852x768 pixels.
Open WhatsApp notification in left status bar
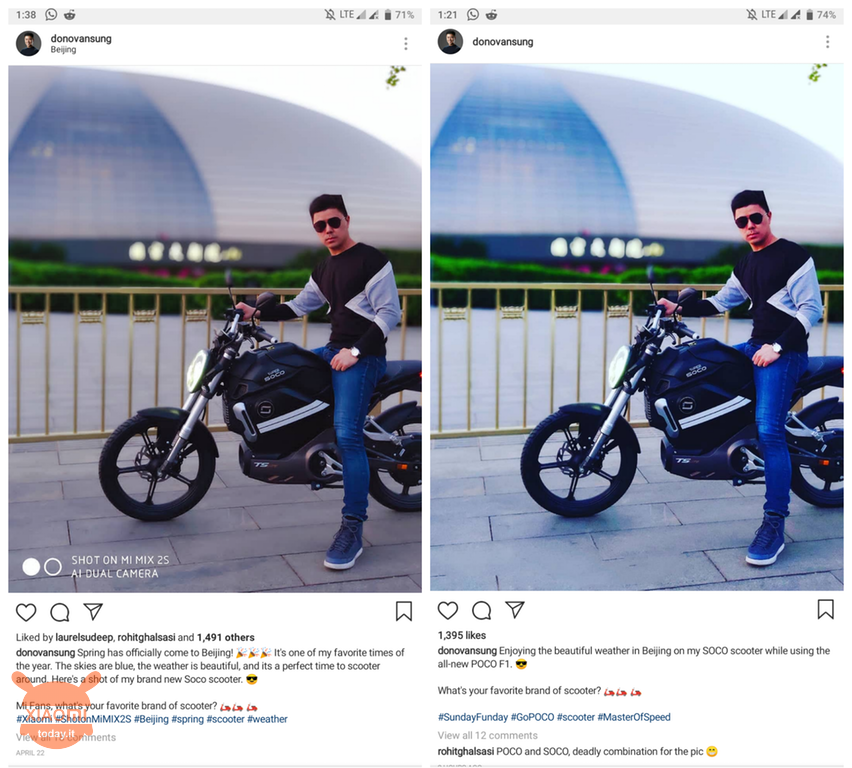(51, 15)
